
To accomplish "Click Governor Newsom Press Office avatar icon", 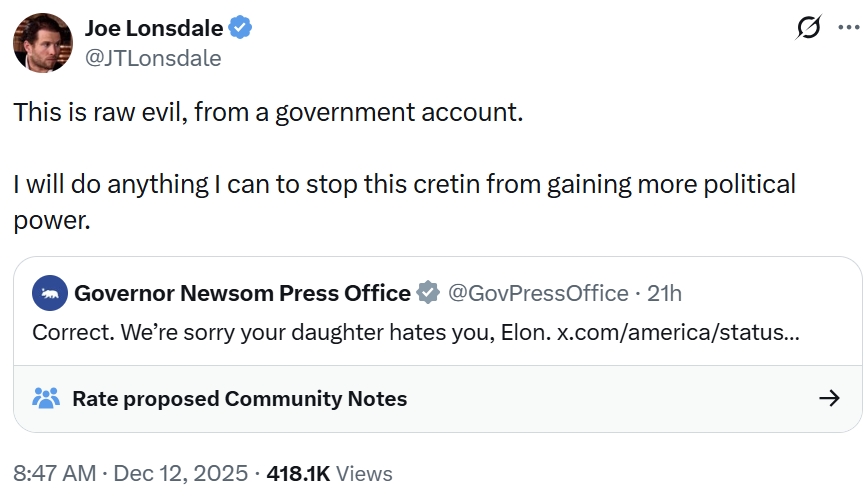I will point(50,293).
